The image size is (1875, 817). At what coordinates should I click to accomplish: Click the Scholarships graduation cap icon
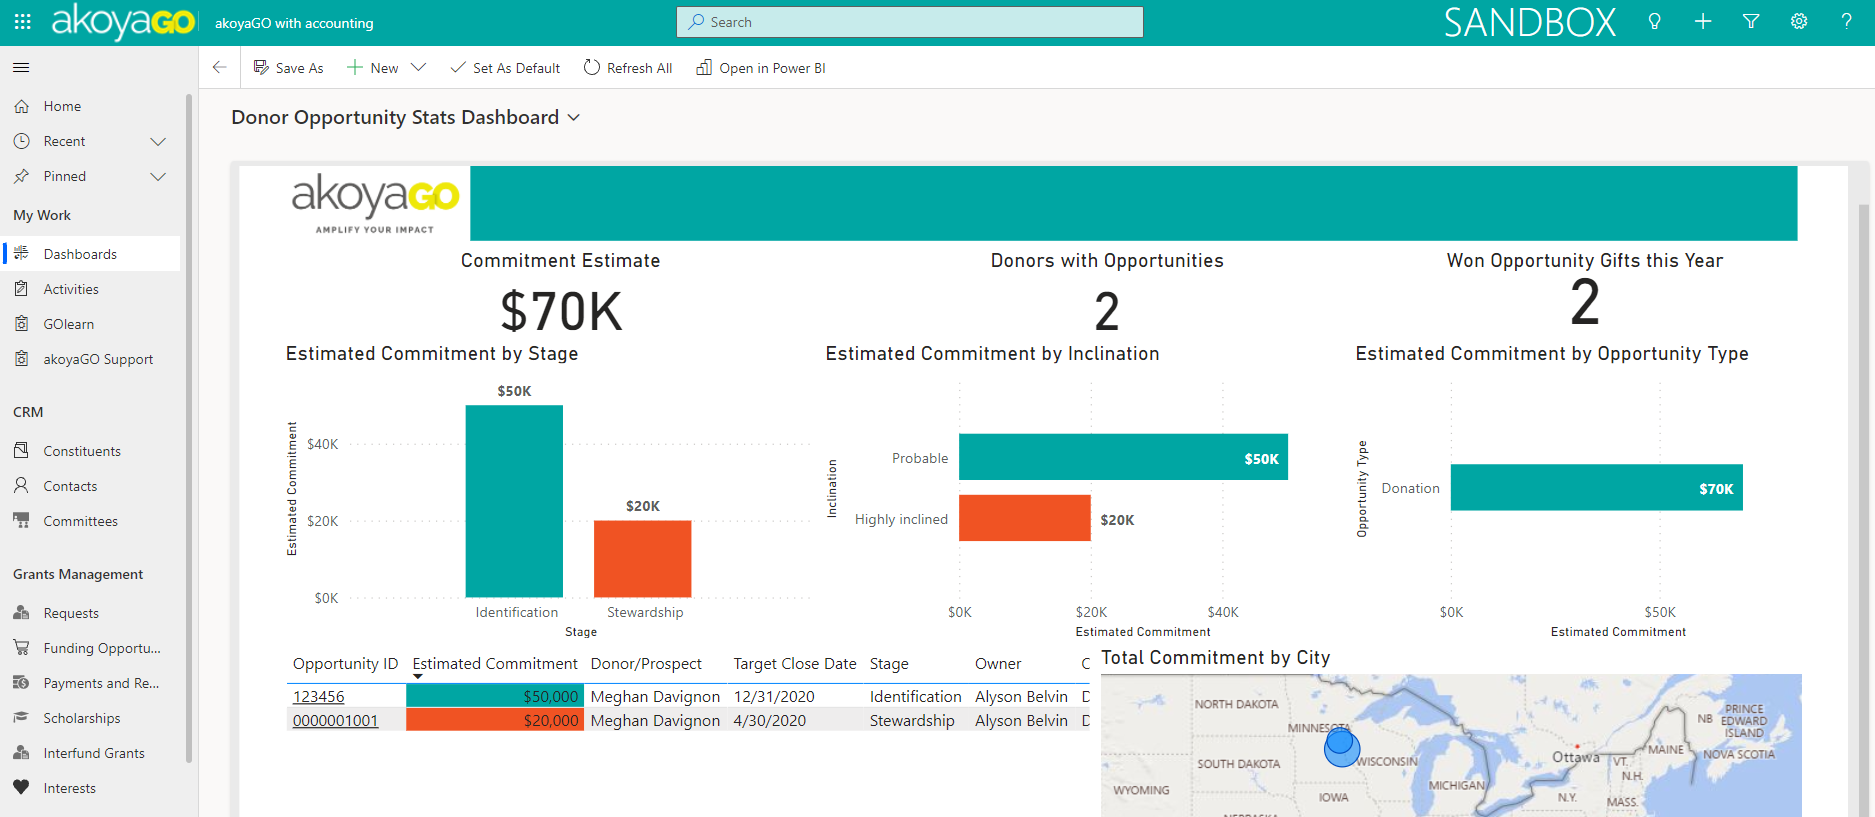pyautogui.click(x=21, y=718)
